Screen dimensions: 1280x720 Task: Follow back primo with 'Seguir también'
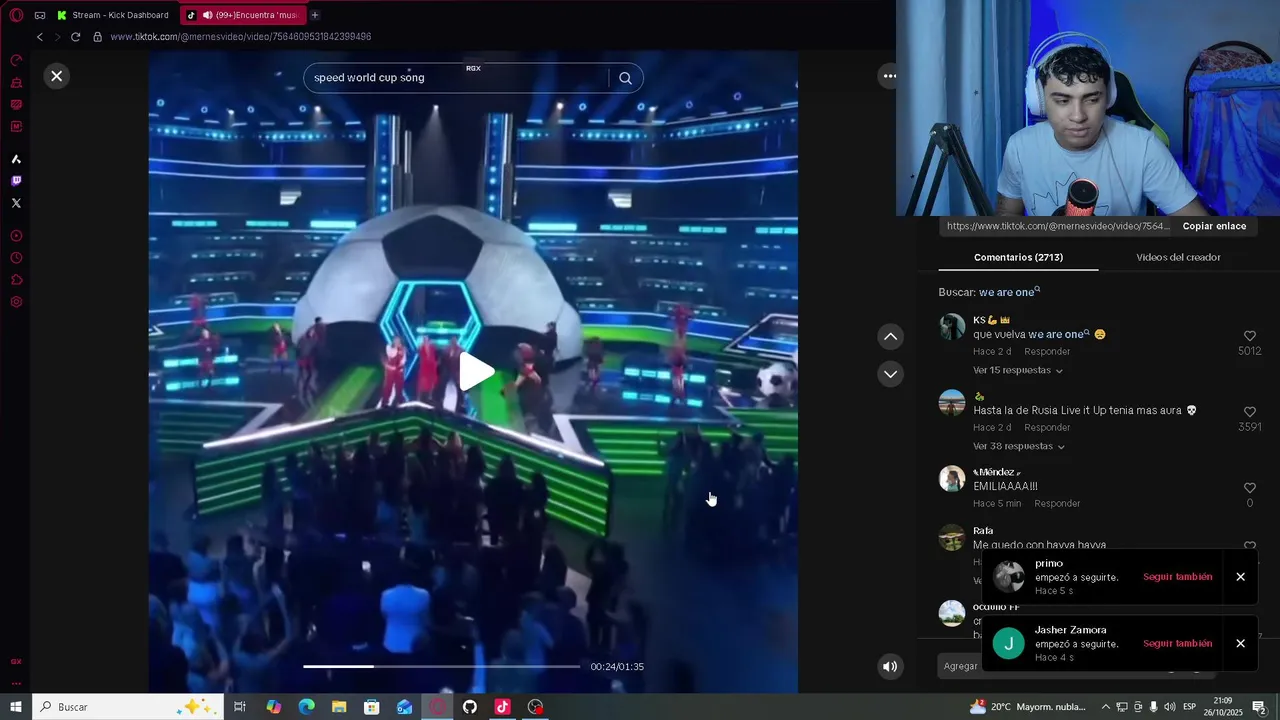pos(1177,577)
